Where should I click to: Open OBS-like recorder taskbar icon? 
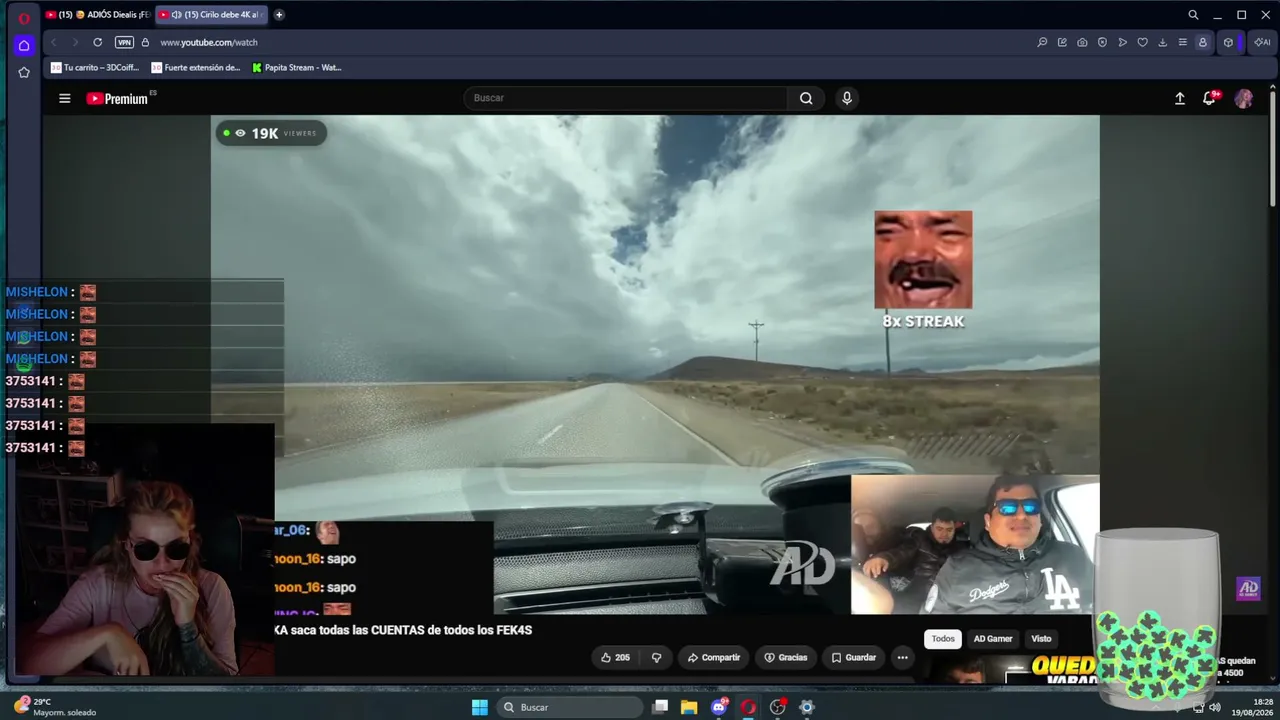(x=778, y=707)
